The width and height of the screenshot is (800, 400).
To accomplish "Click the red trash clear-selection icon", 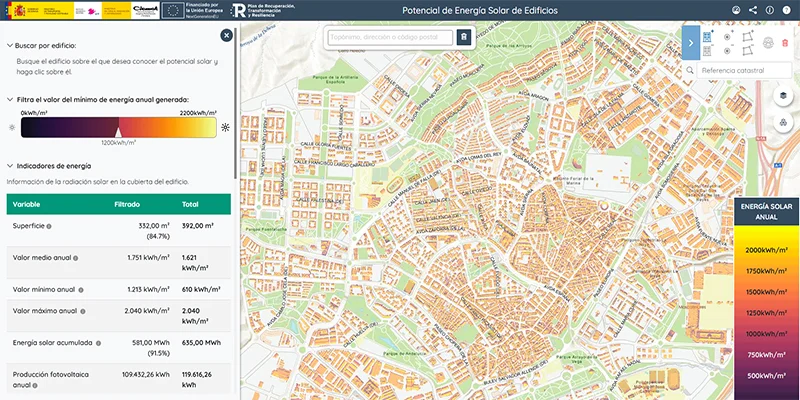I will coord(785,43).
